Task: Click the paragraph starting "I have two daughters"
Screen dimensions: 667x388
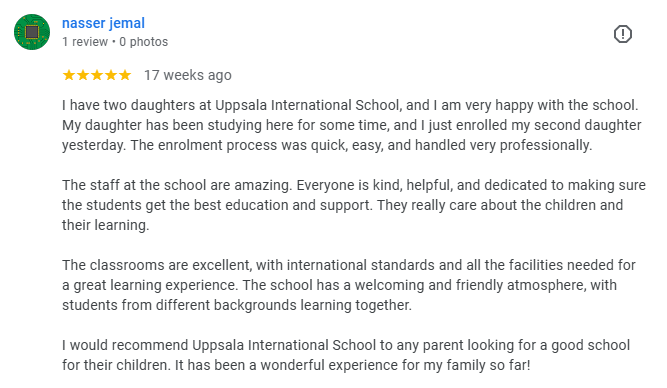Action: (352, 125)
